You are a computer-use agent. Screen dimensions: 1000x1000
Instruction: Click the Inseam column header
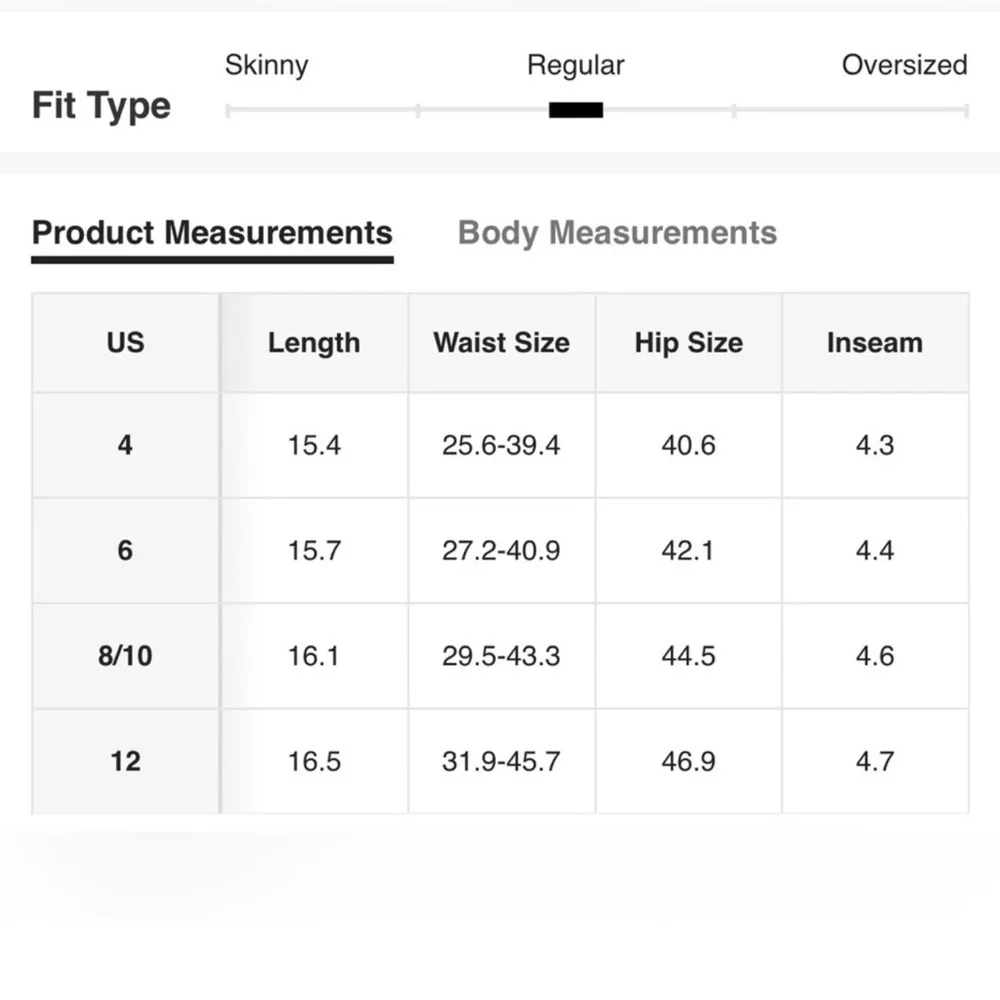coord(875,342)
